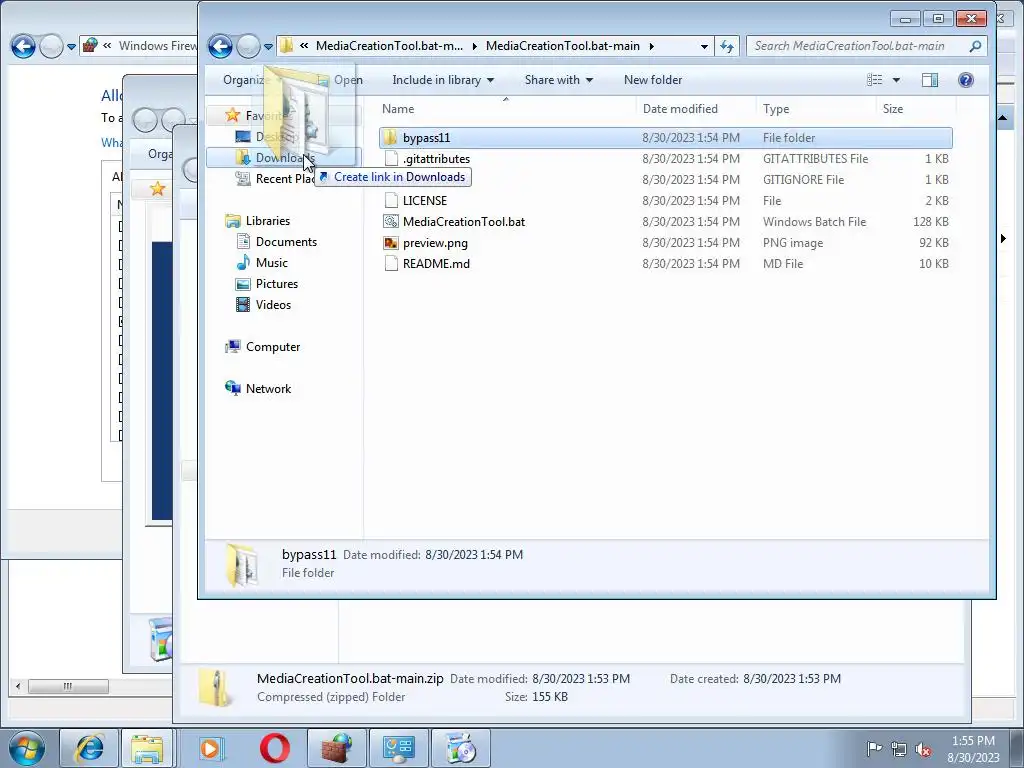Click MediaCreationTool.bat-main.zip icon in details pane
Image resolution: width=1024 pixels, height=768 pixels.
215,688
